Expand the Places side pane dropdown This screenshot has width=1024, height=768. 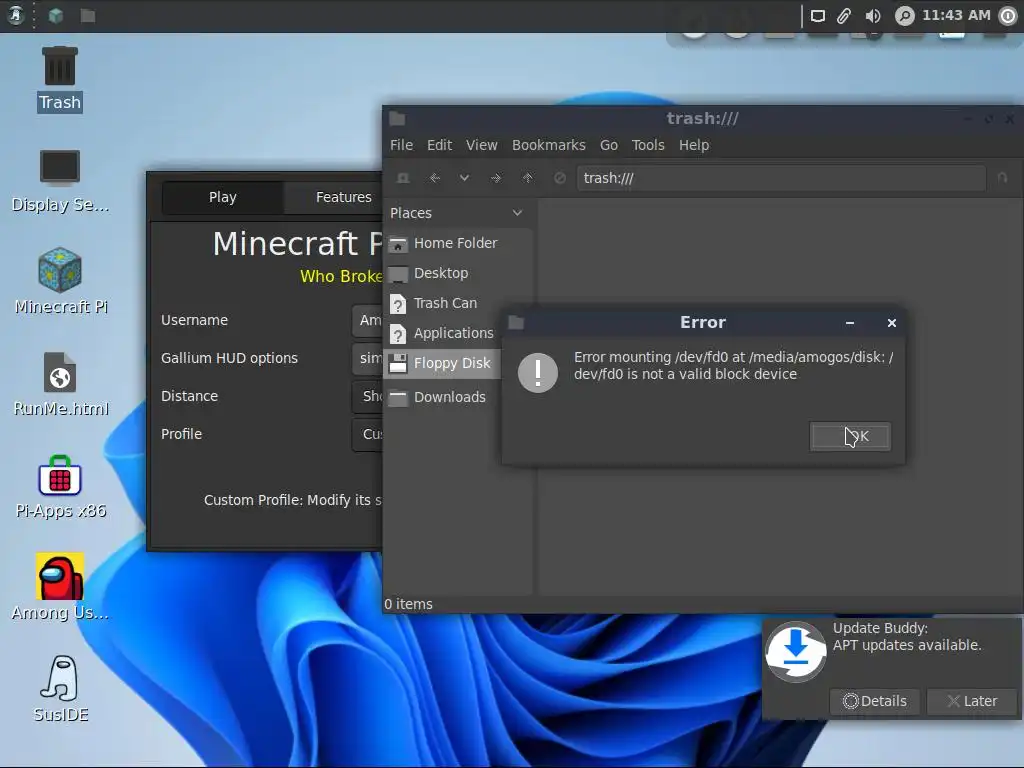point(517,213)
